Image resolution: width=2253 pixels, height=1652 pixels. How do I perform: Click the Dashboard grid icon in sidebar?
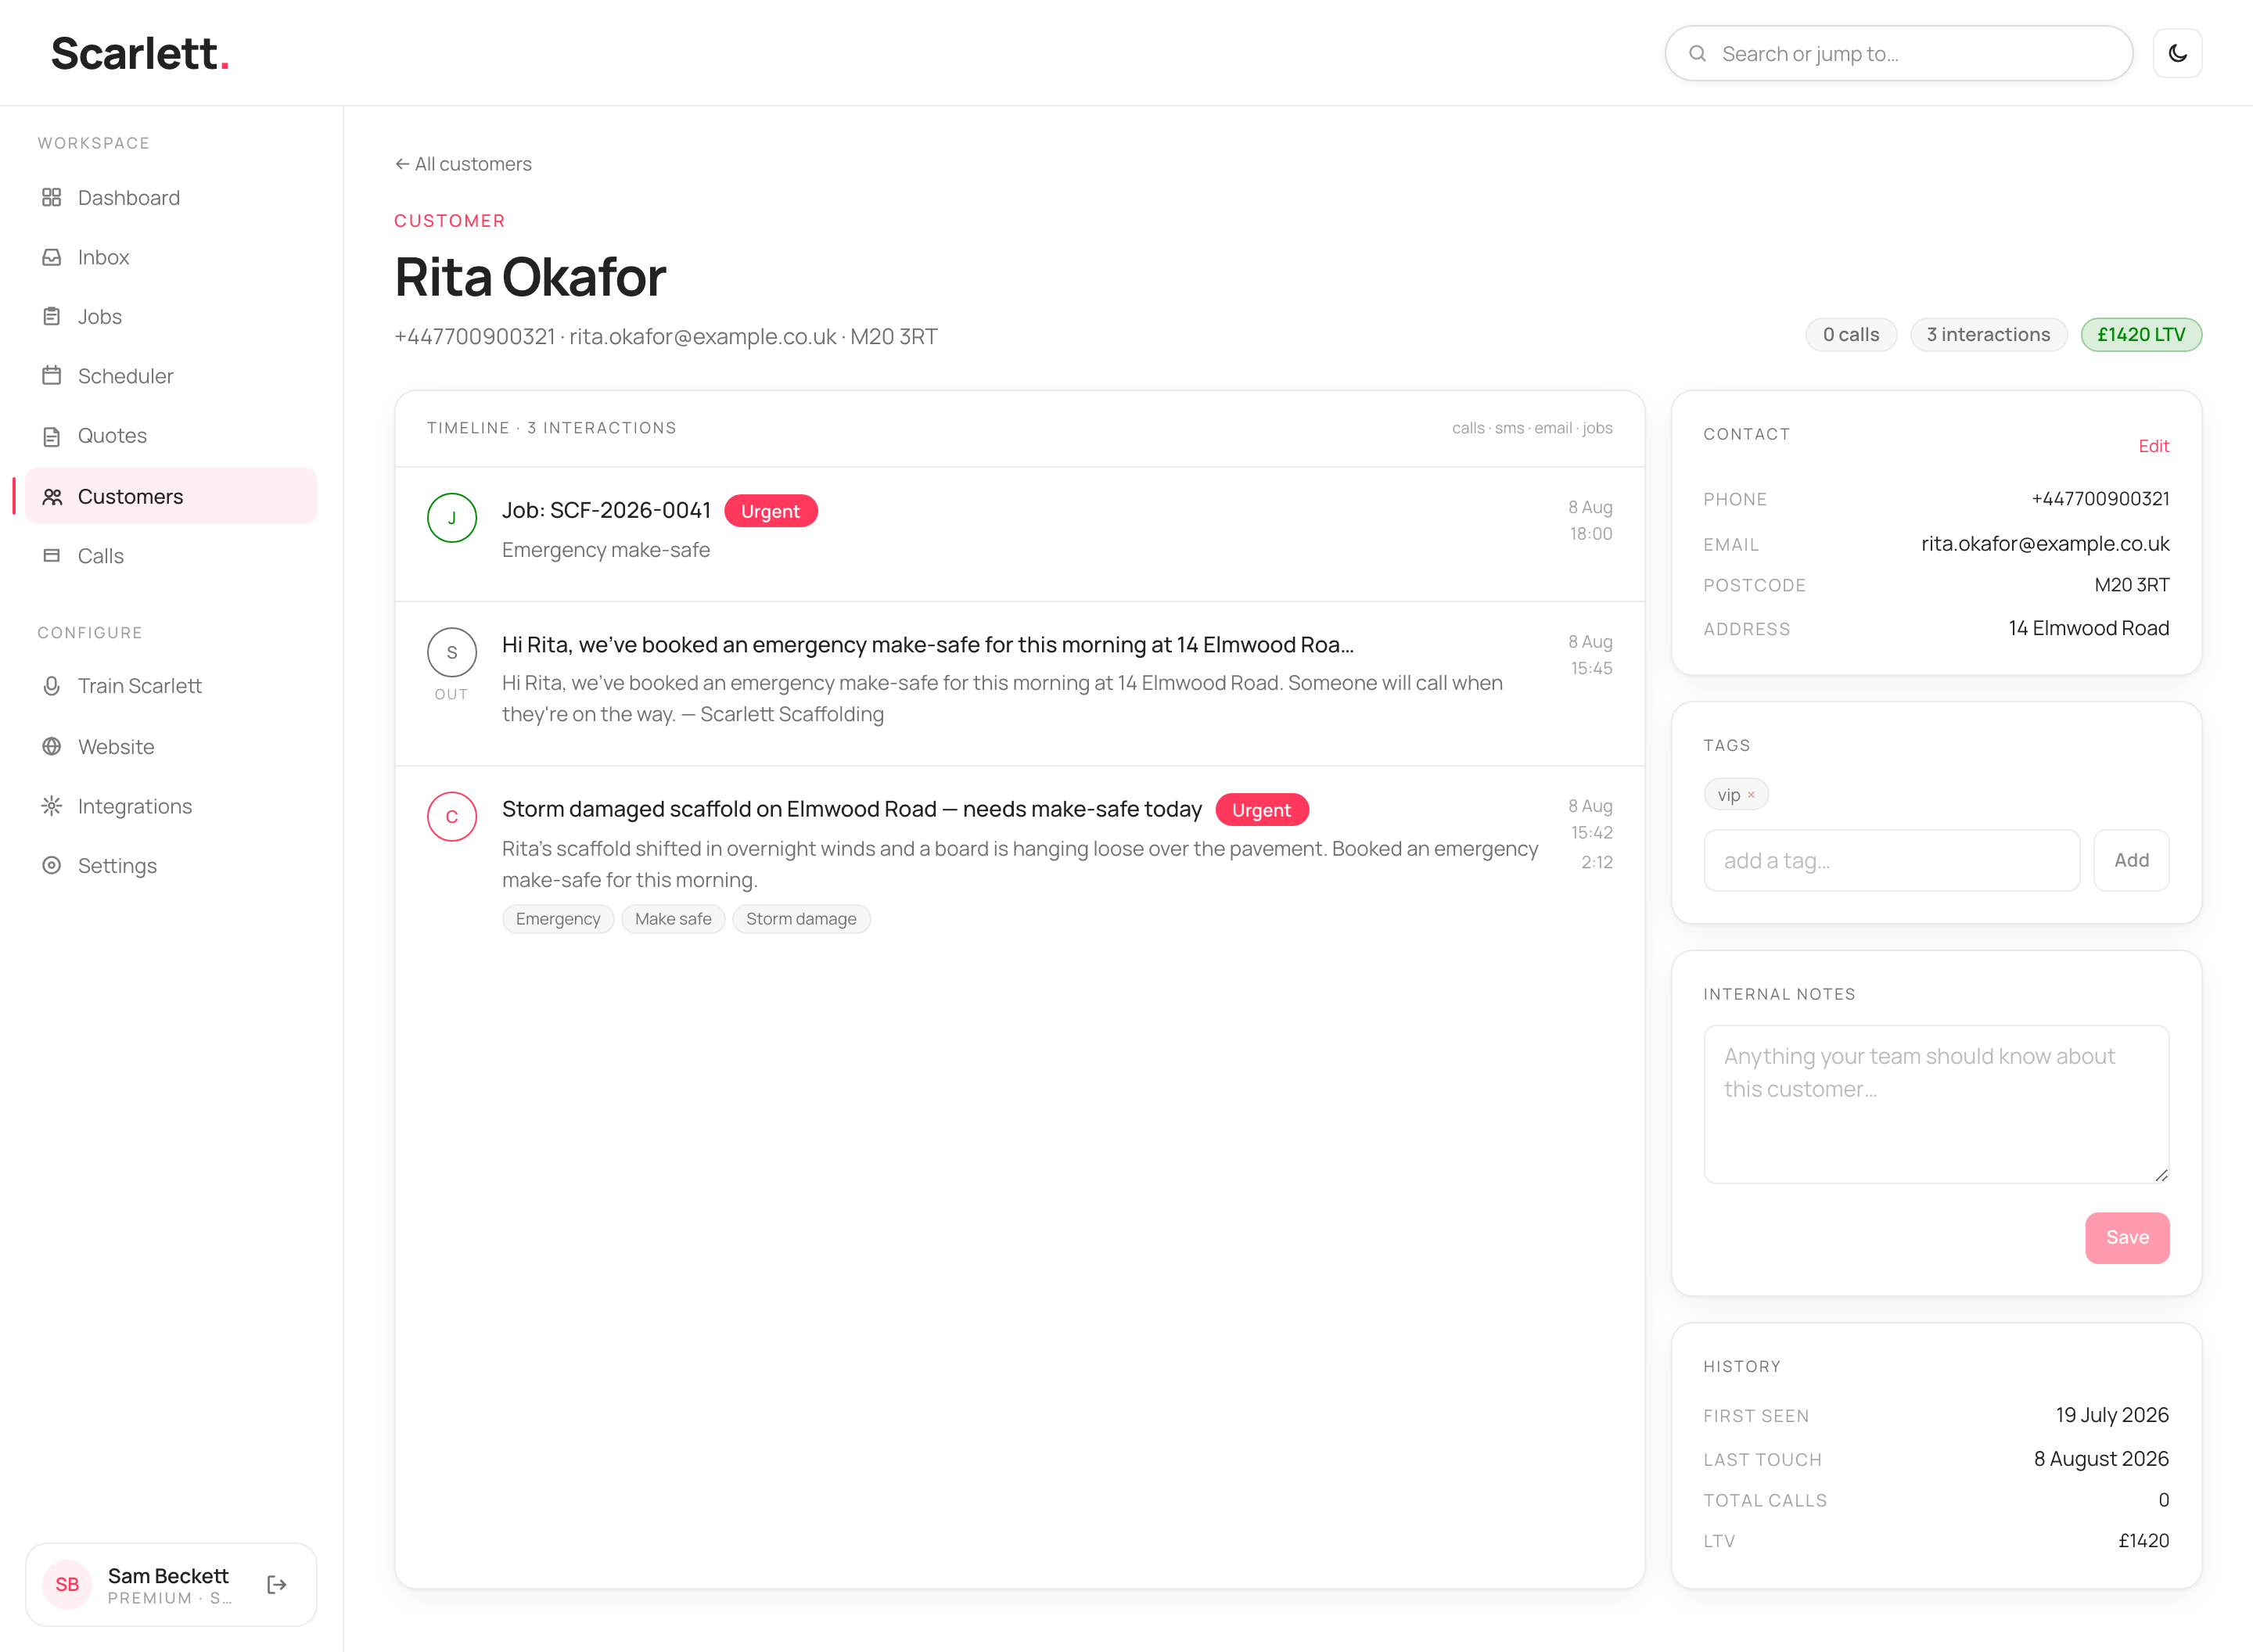[x=52, y=197]
